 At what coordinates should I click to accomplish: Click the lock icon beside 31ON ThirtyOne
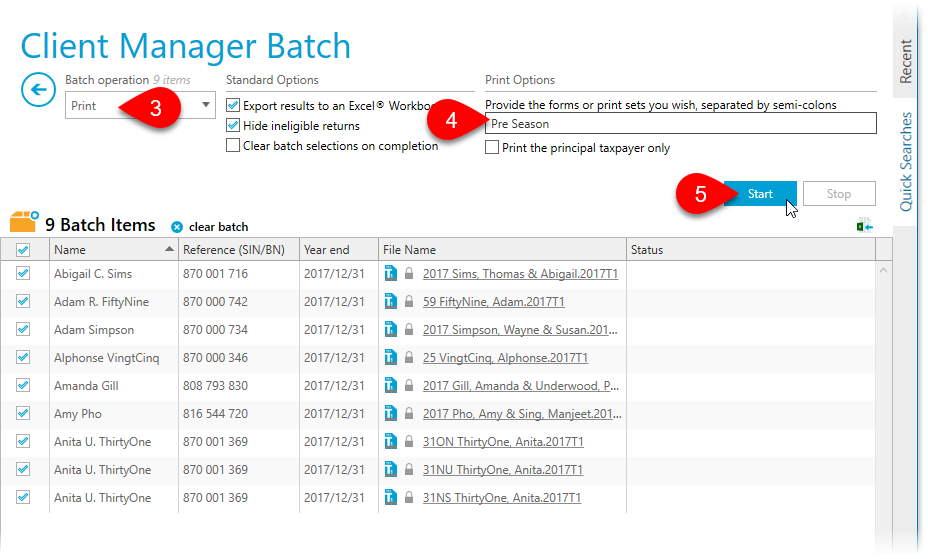coord(409,441)
